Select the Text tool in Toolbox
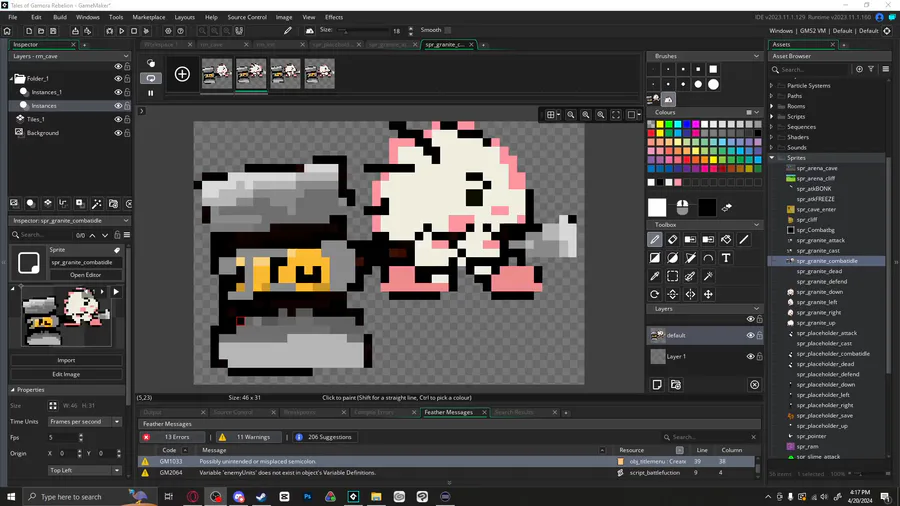Screen dimensions: 900x506 point(726,258)
